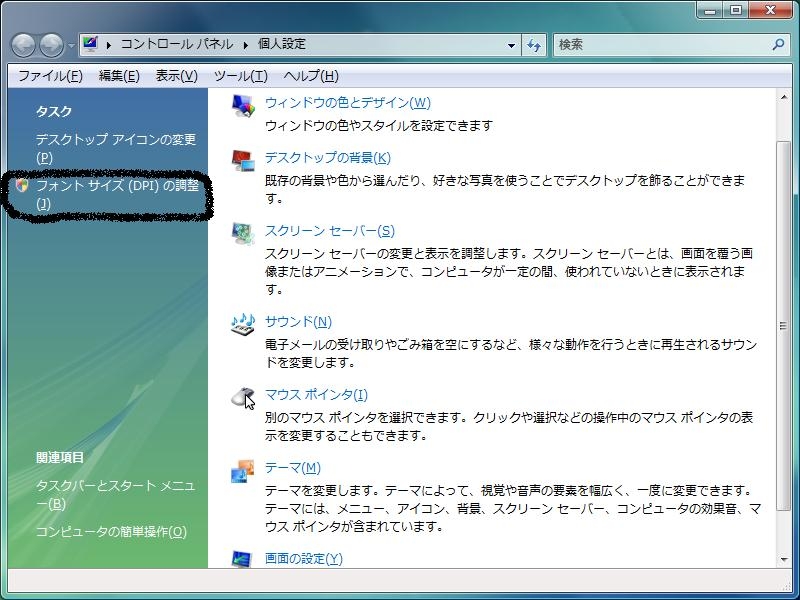Image resolution: width=800 pixels, height=600 pixels.
Task: Select デスクトップ アイコンの変更 task
Action: [116, 148]
